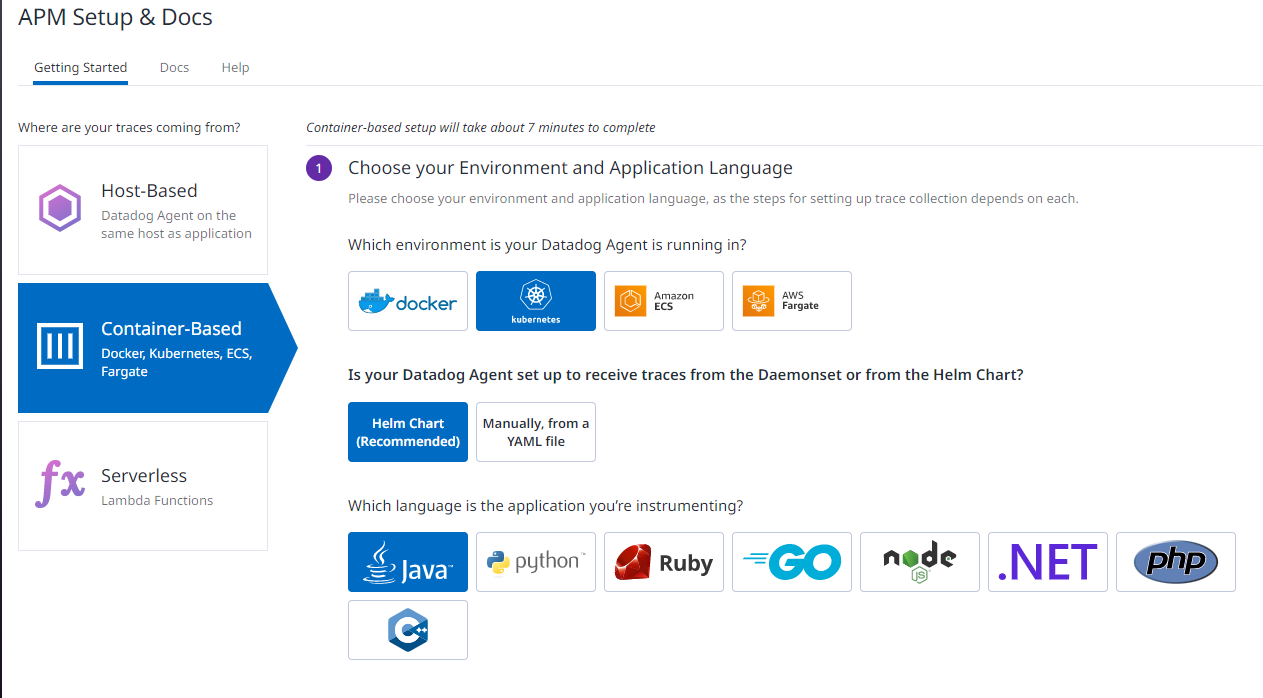This screenshot has height=698, width=1263.
Task: Select the Host-Based trace source panel
Action: [x=142, y=210]
